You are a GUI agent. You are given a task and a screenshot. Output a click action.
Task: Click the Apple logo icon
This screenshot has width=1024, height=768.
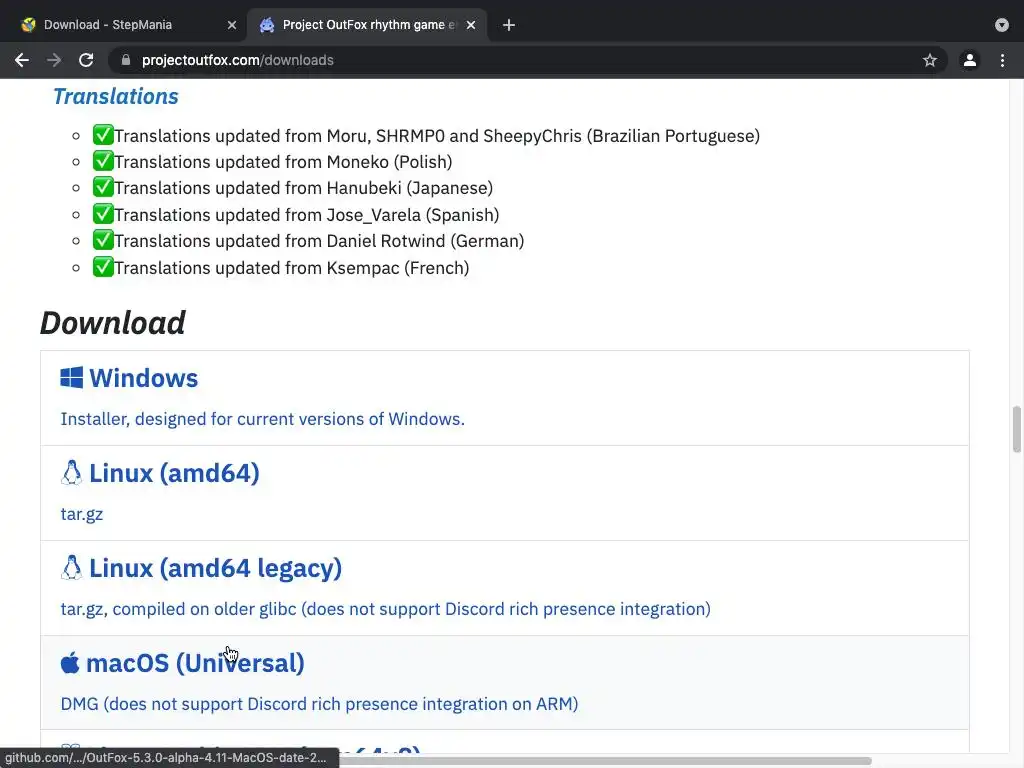[70, 662]
